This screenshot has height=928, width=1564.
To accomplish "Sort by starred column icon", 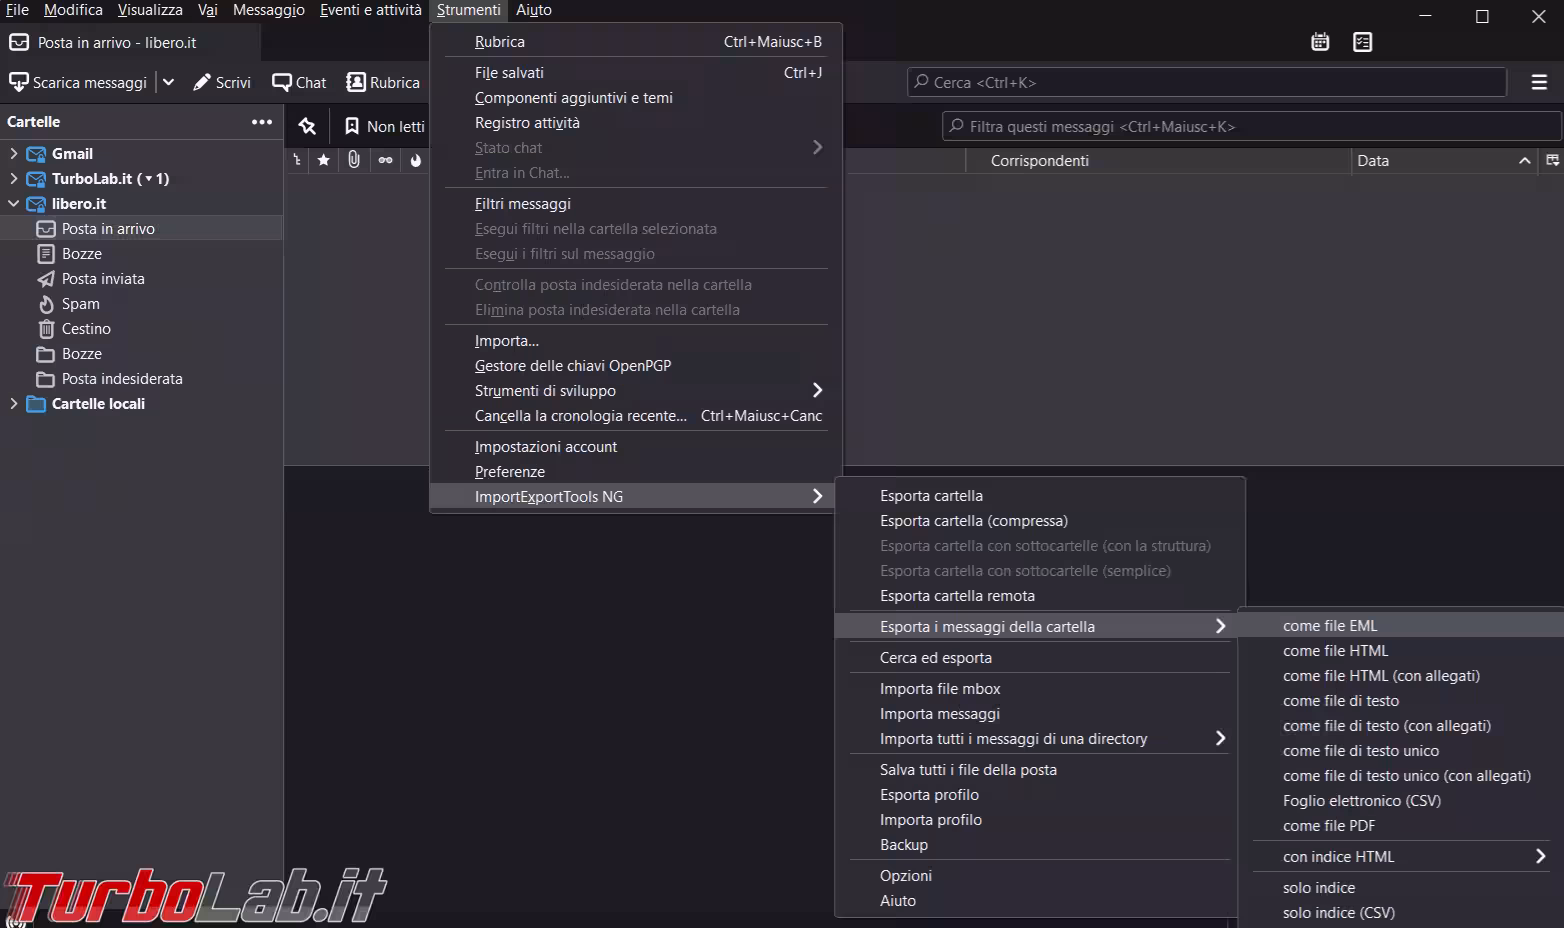I will tap(323, 160).
